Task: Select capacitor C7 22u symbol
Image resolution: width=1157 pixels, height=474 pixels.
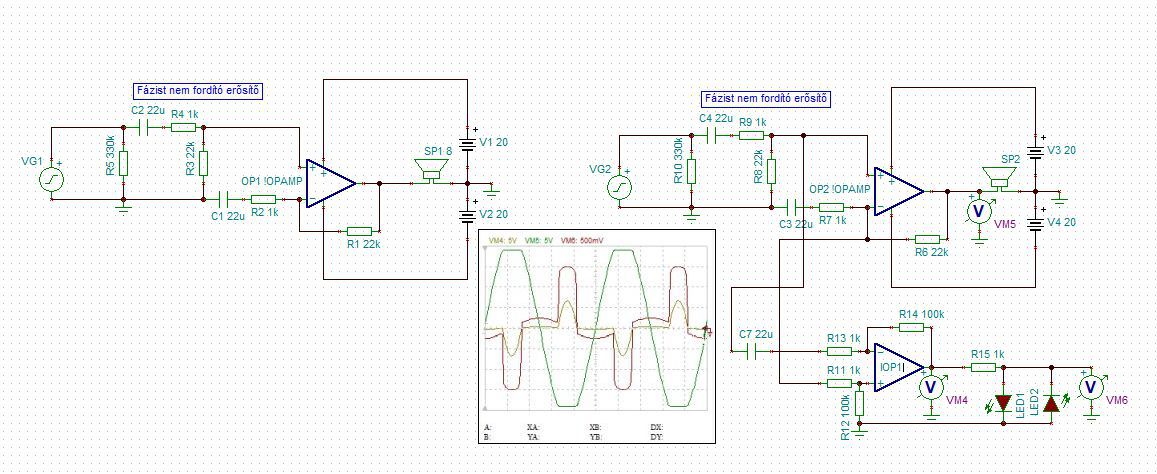Action: (751, 351)
